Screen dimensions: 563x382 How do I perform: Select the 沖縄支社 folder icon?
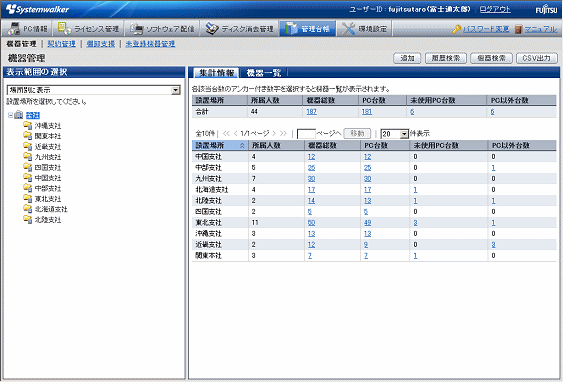28,125
